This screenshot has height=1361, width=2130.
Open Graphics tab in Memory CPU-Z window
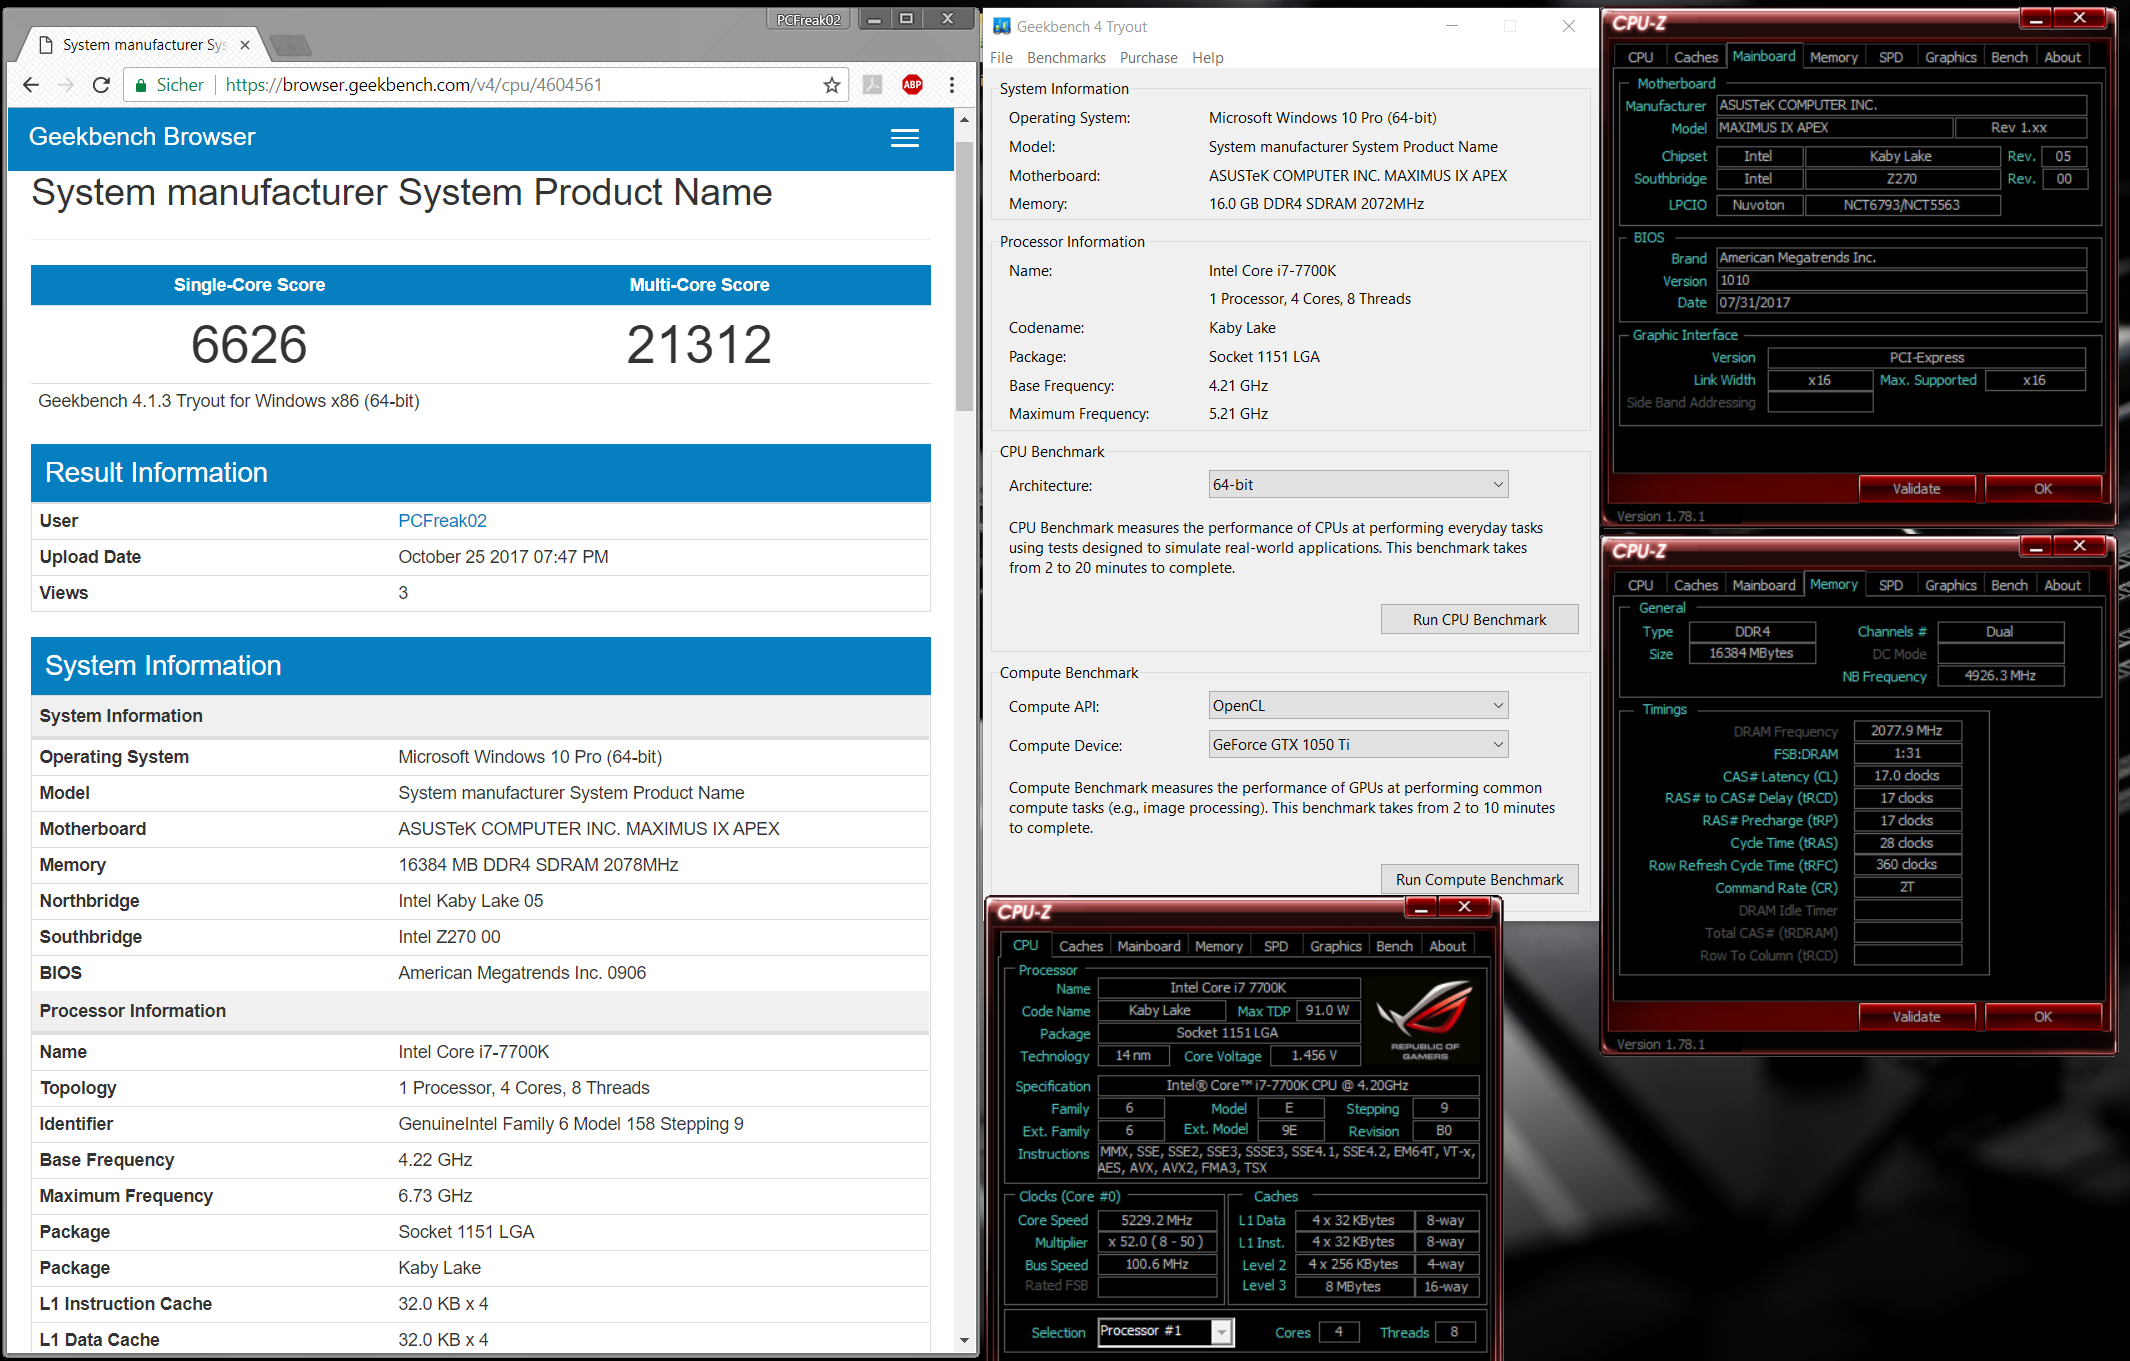[1950, 585]
